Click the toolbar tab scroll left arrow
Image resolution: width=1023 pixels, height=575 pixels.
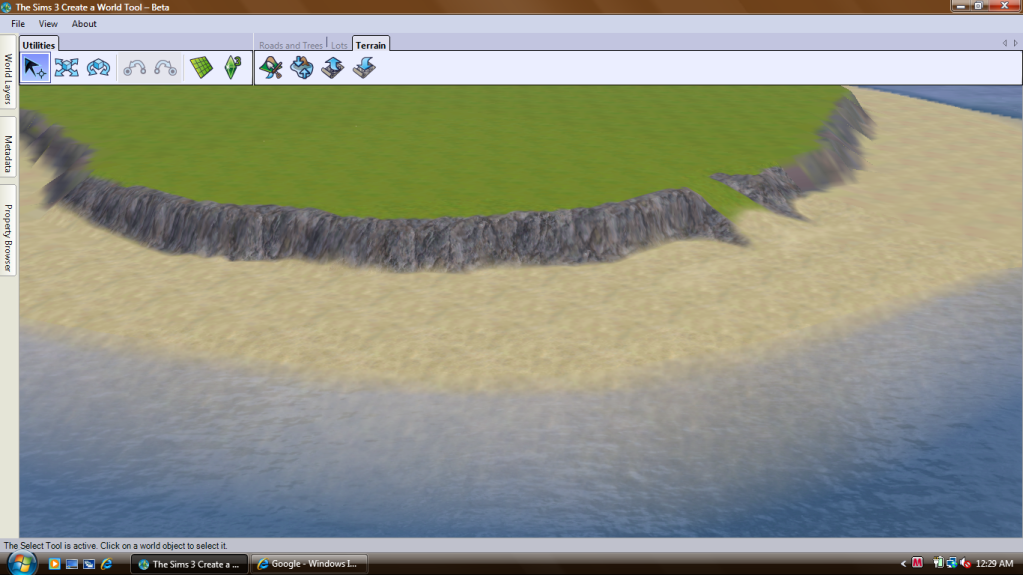1005,43
